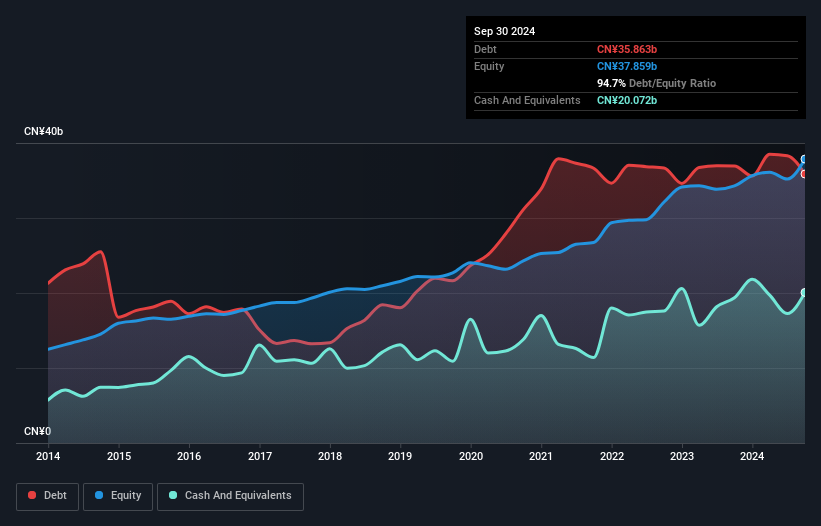
Task: Click Cash And Equivalents label in tooltip
Action: click(x=527, y=100)
